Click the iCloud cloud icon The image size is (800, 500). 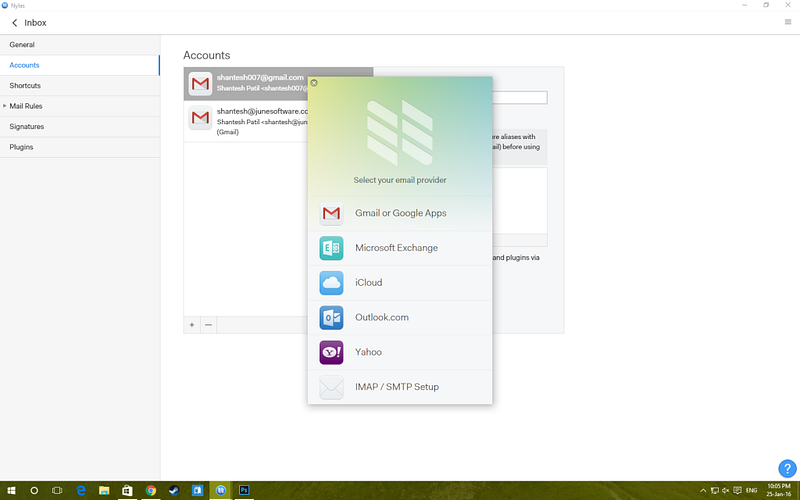tap(331, 283)
